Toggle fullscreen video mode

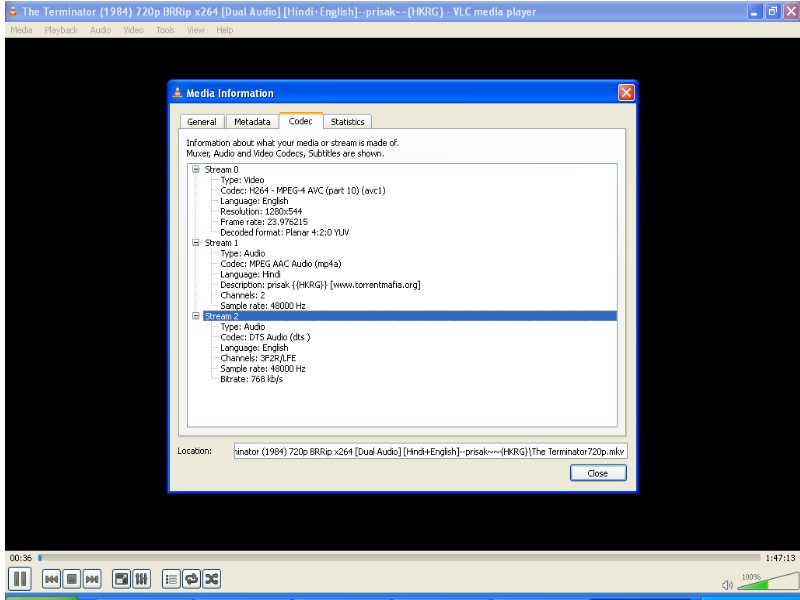[x=121, y=579]
